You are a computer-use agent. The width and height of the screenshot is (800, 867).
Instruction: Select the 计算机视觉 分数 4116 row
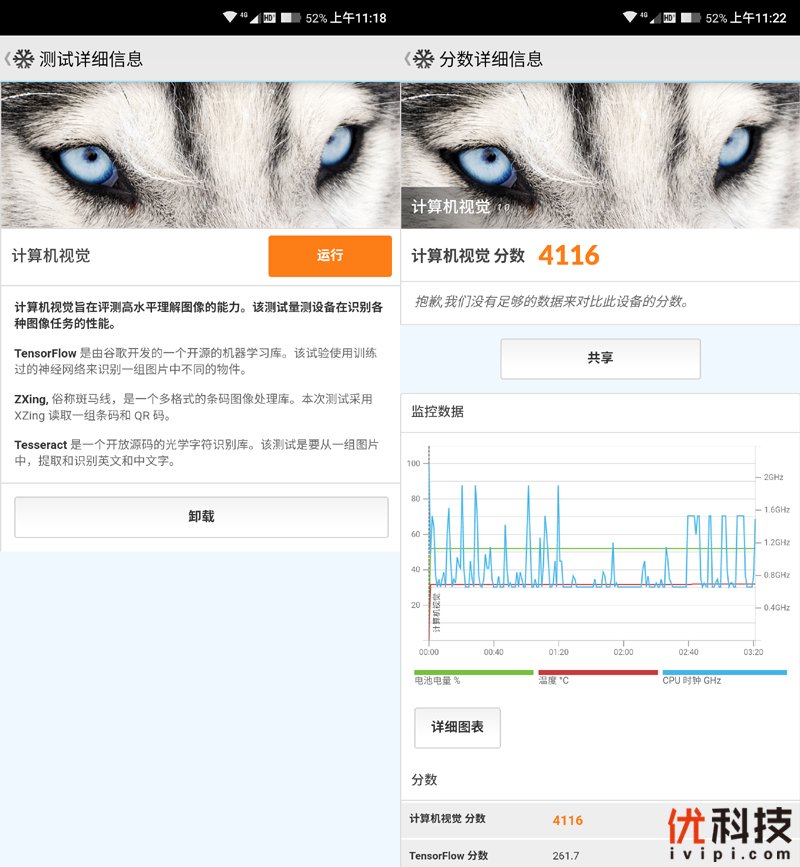coord(600,819)
